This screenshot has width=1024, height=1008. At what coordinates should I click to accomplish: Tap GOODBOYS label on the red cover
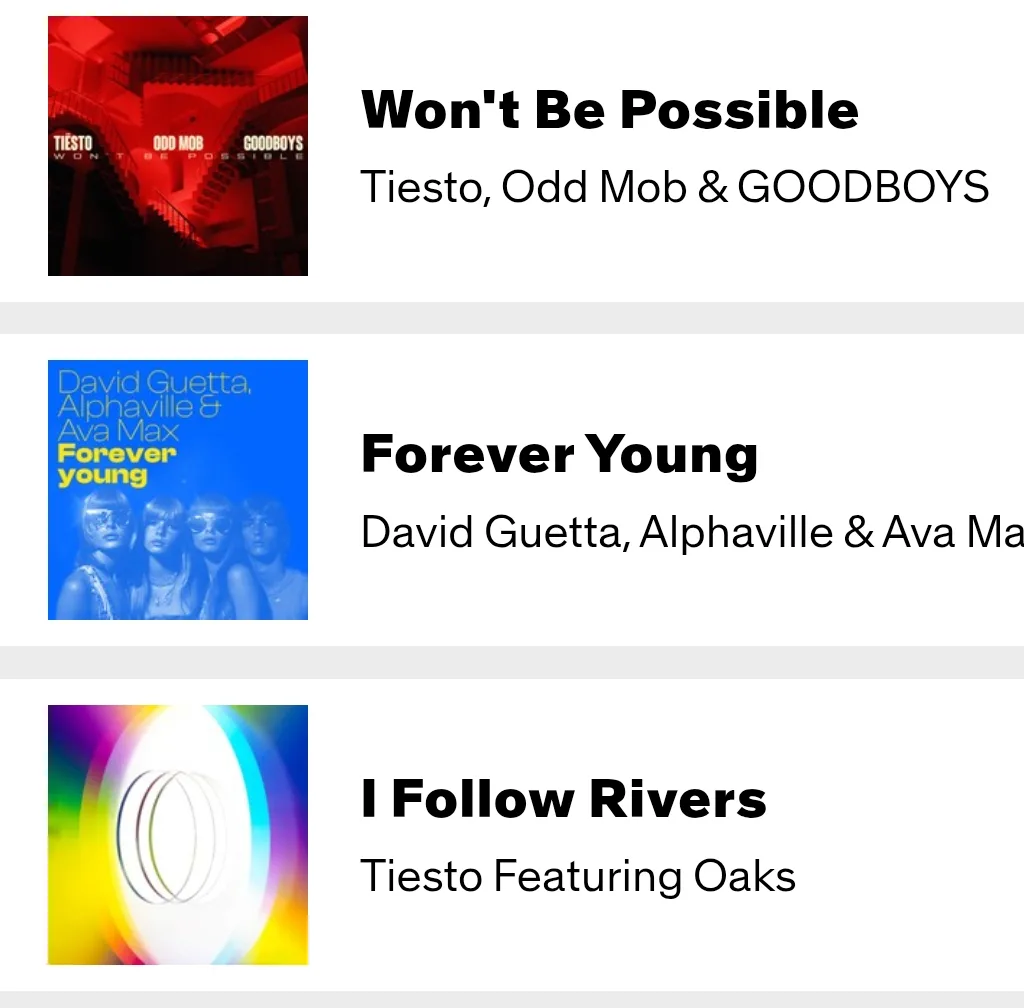[x=273, y=144]
